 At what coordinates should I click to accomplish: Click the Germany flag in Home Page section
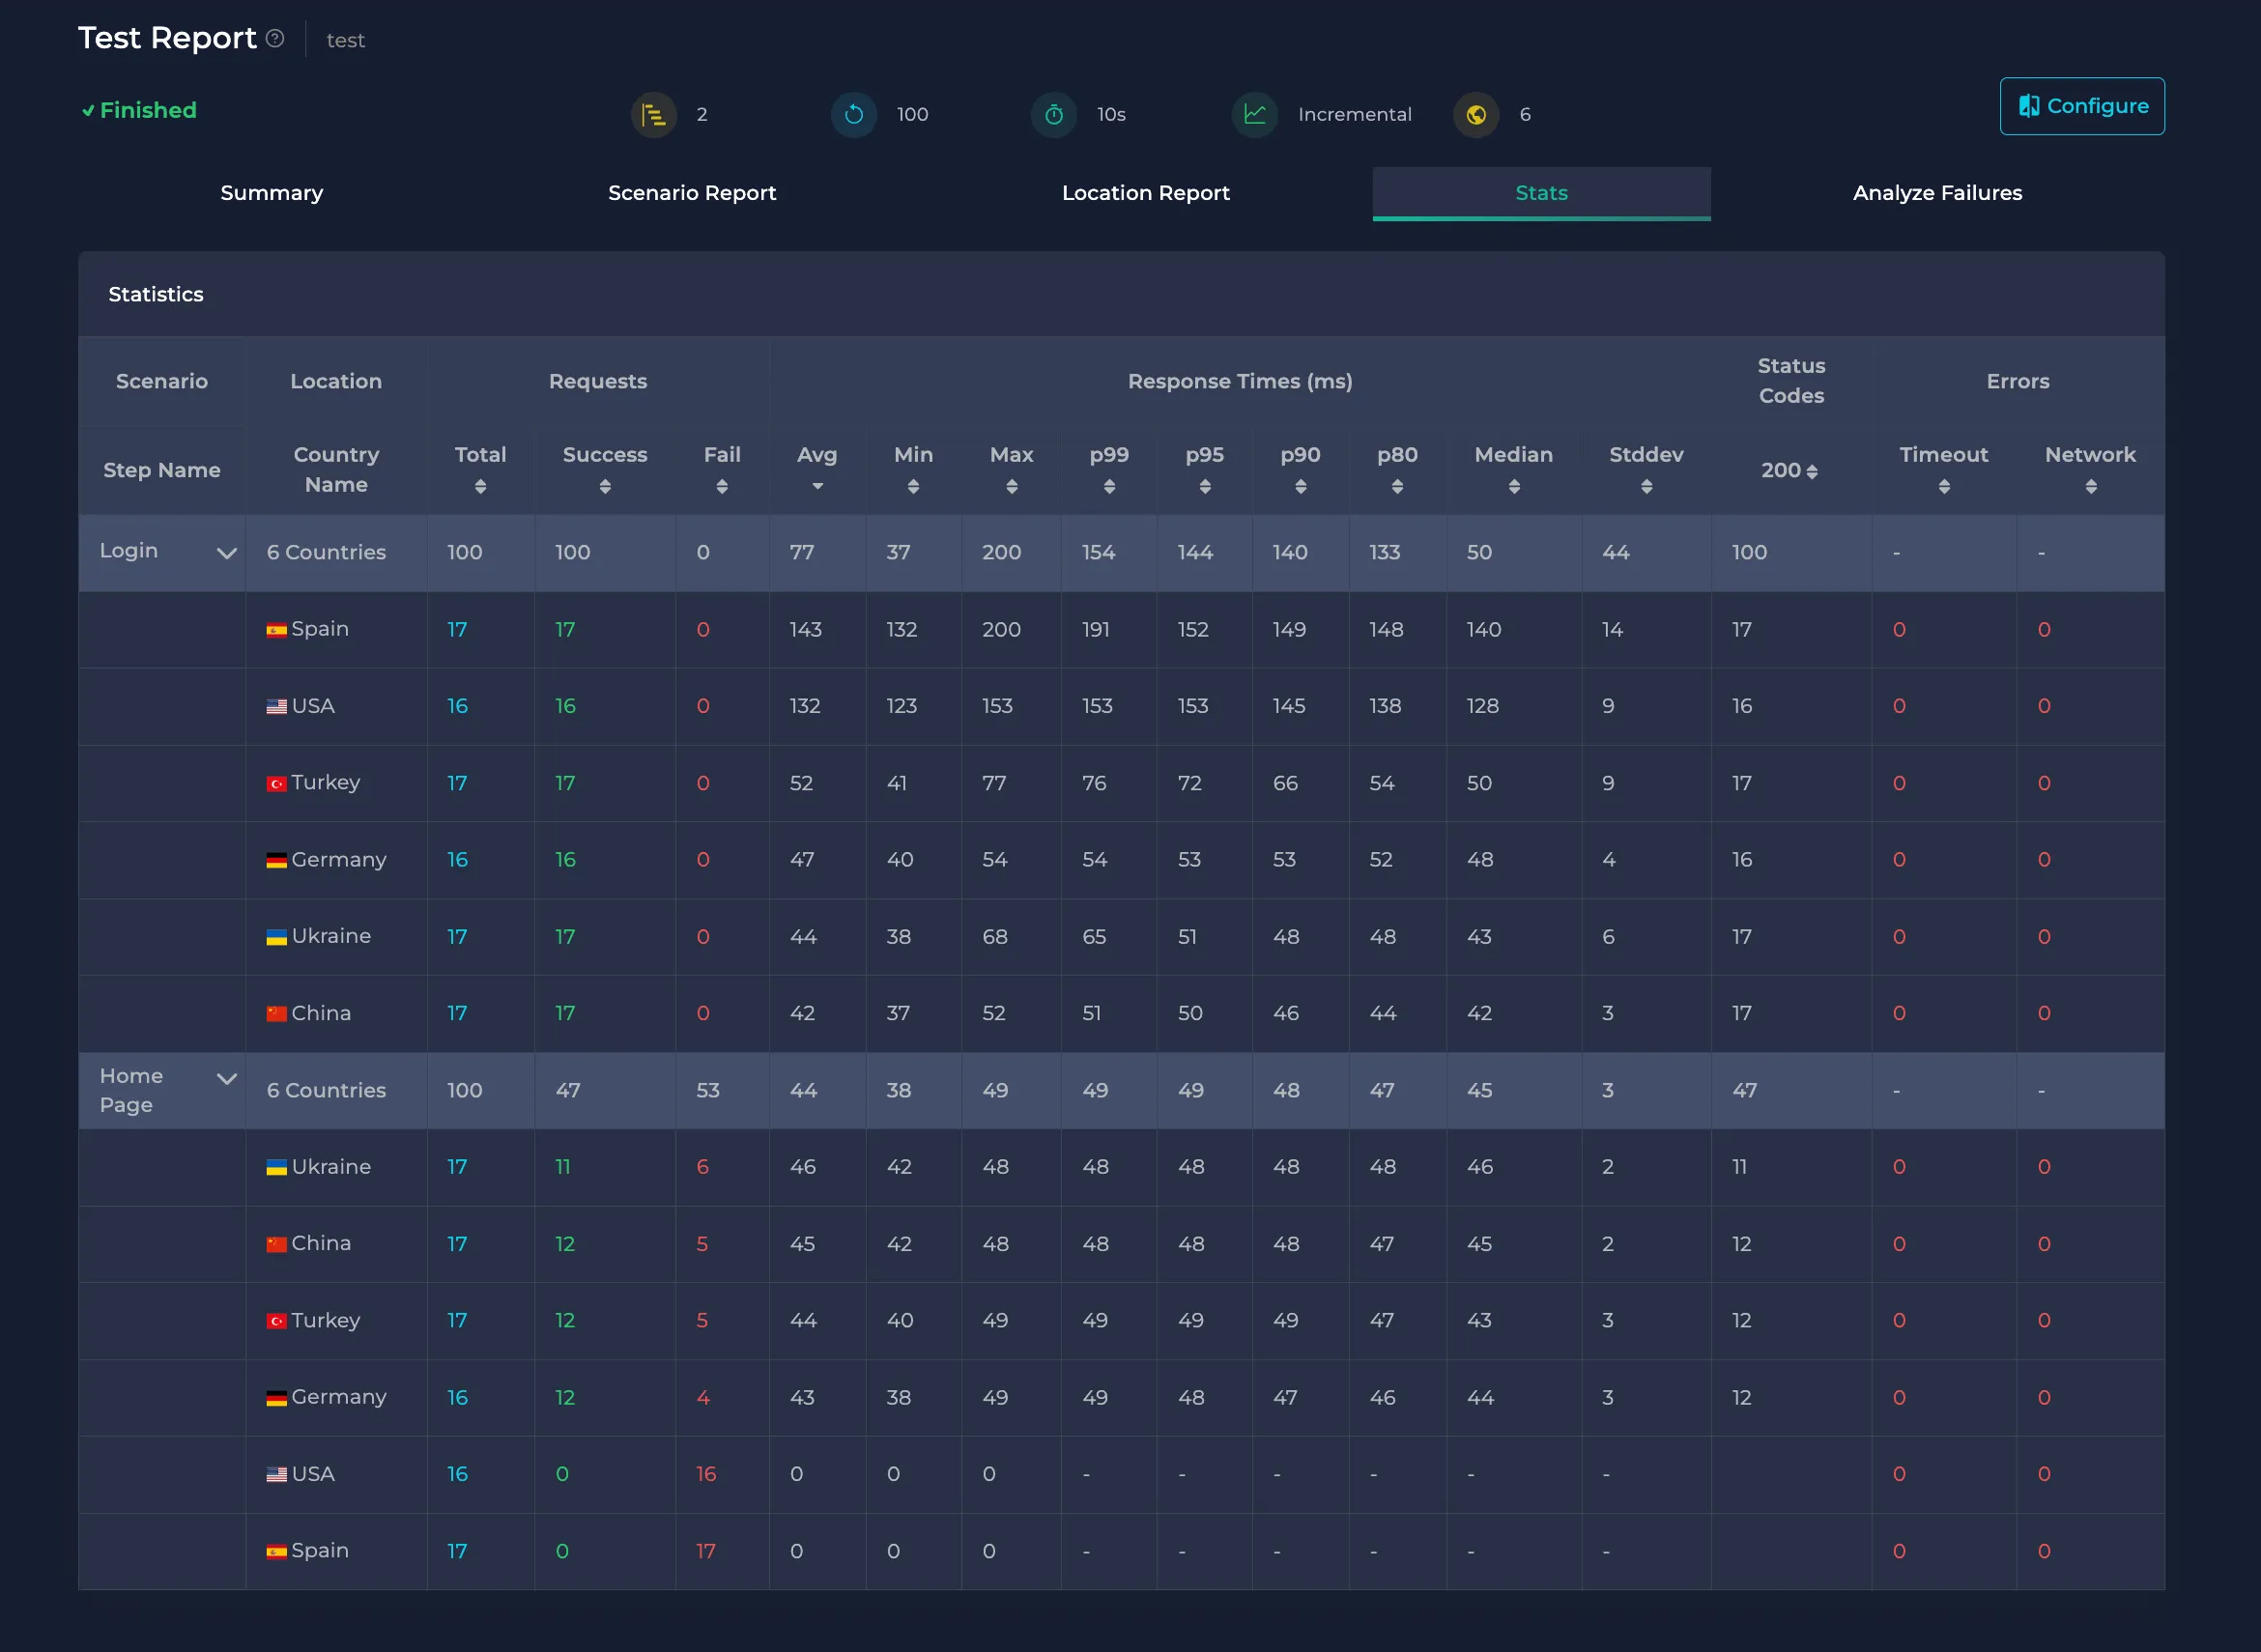277,1398
